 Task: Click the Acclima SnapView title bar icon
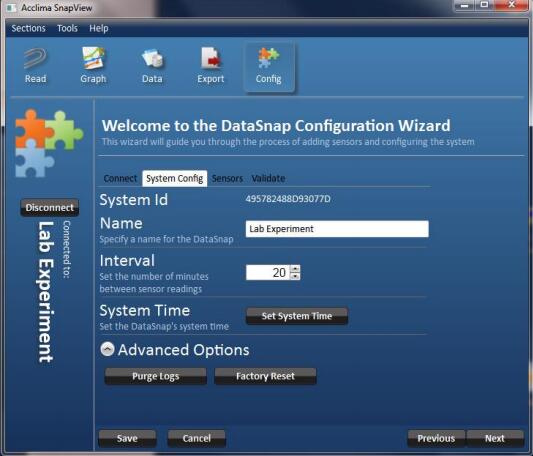tap(11, 7)
